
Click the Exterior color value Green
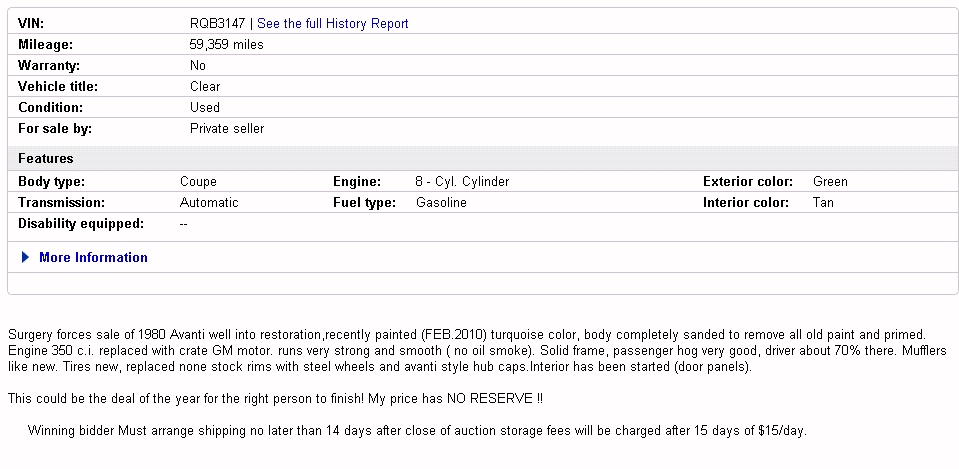pyautogui.click(x=830, y=181)
